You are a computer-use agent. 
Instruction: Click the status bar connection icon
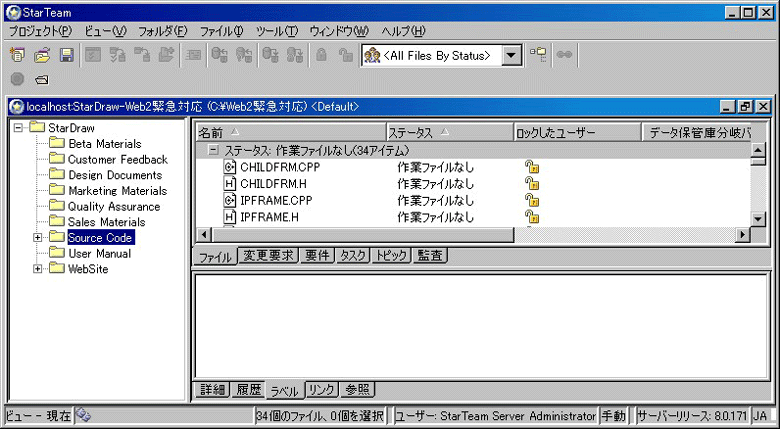click(x=83, y=415)
